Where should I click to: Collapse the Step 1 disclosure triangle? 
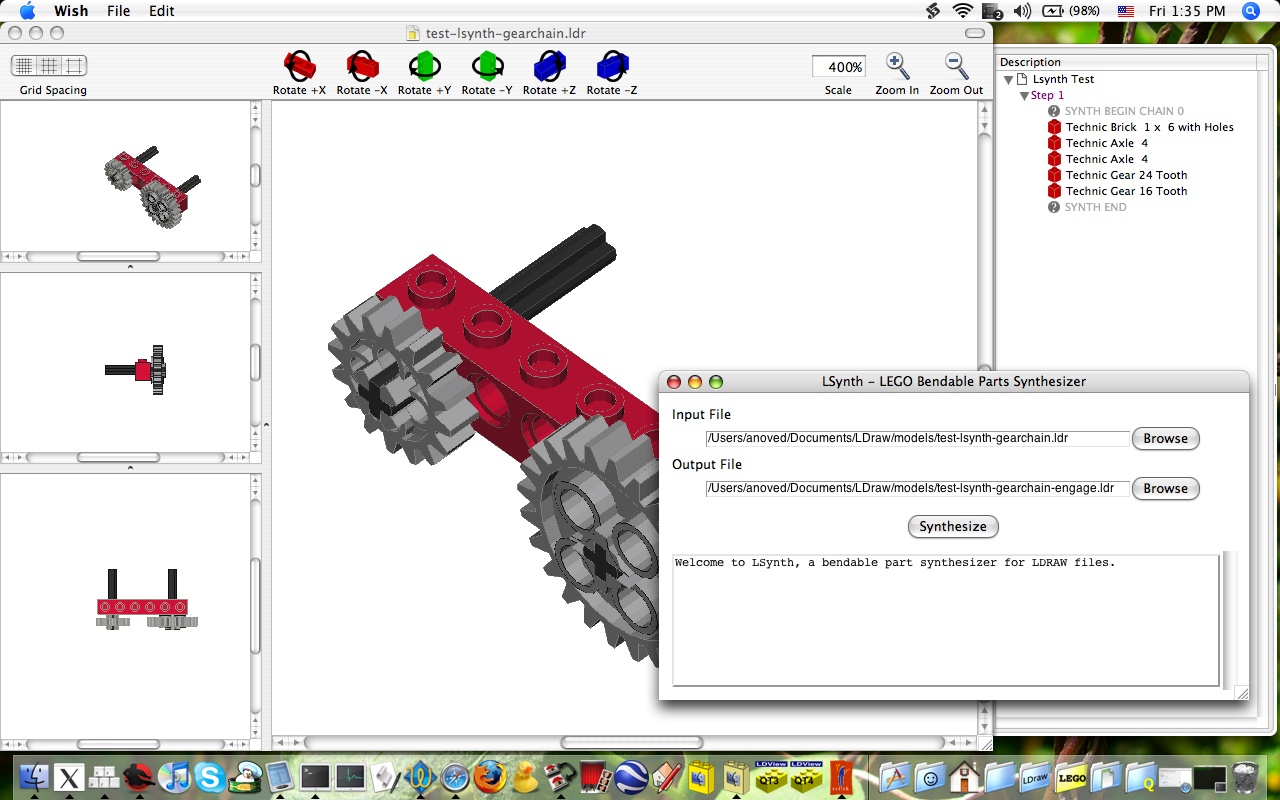point(1024,95)
